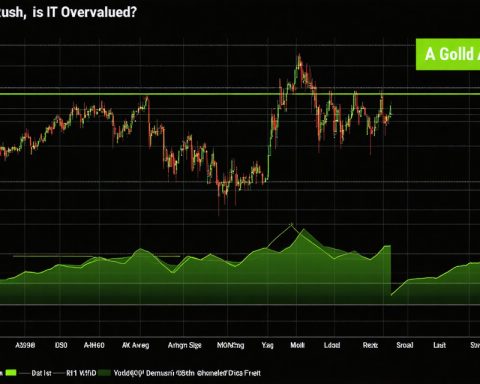The width and height of the screenshot is (480, 384).
Task: Click the 'AK Aveg' x-axis label
Action: point(135,345)
